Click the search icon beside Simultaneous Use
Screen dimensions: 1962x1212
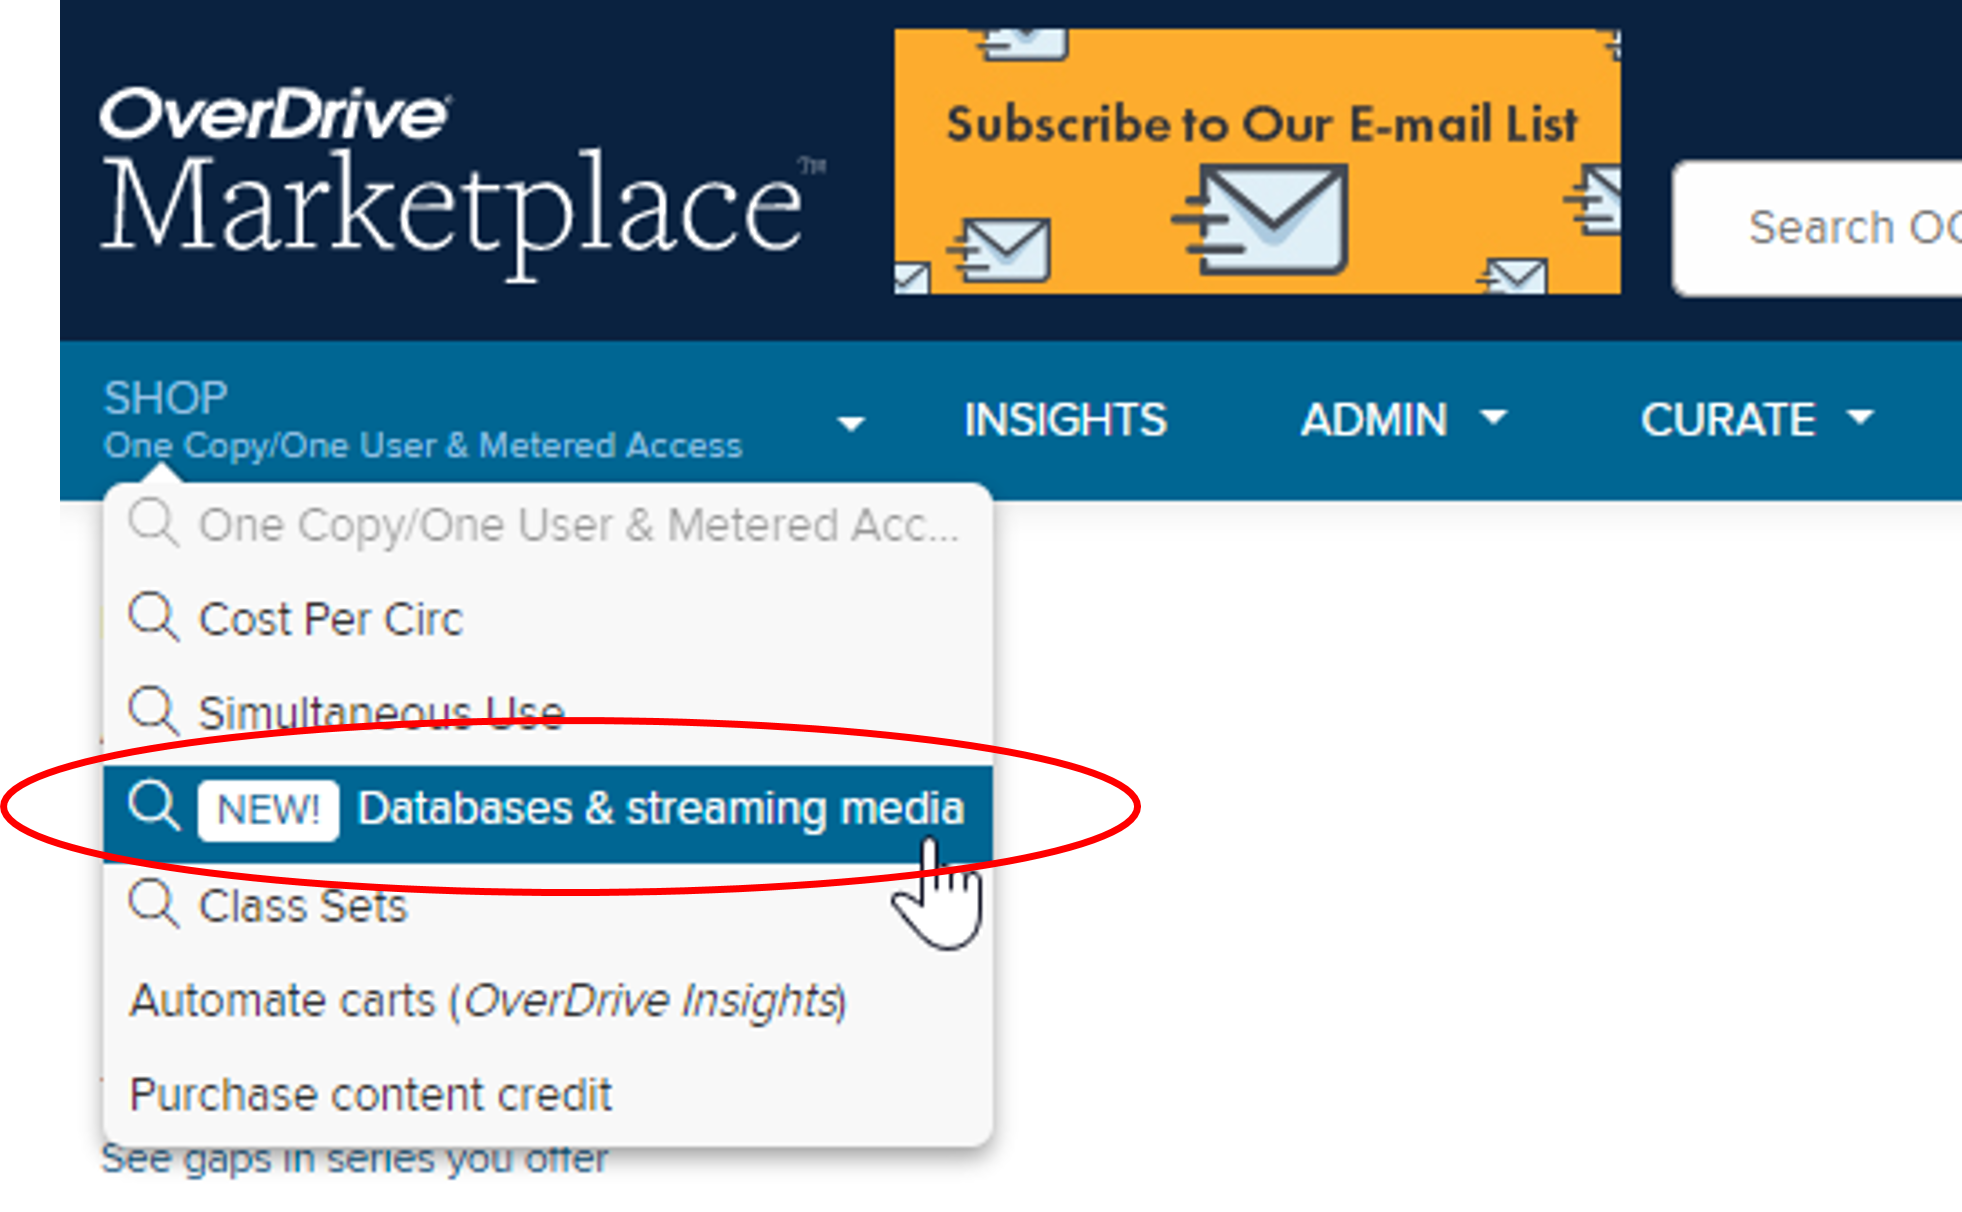154,711
